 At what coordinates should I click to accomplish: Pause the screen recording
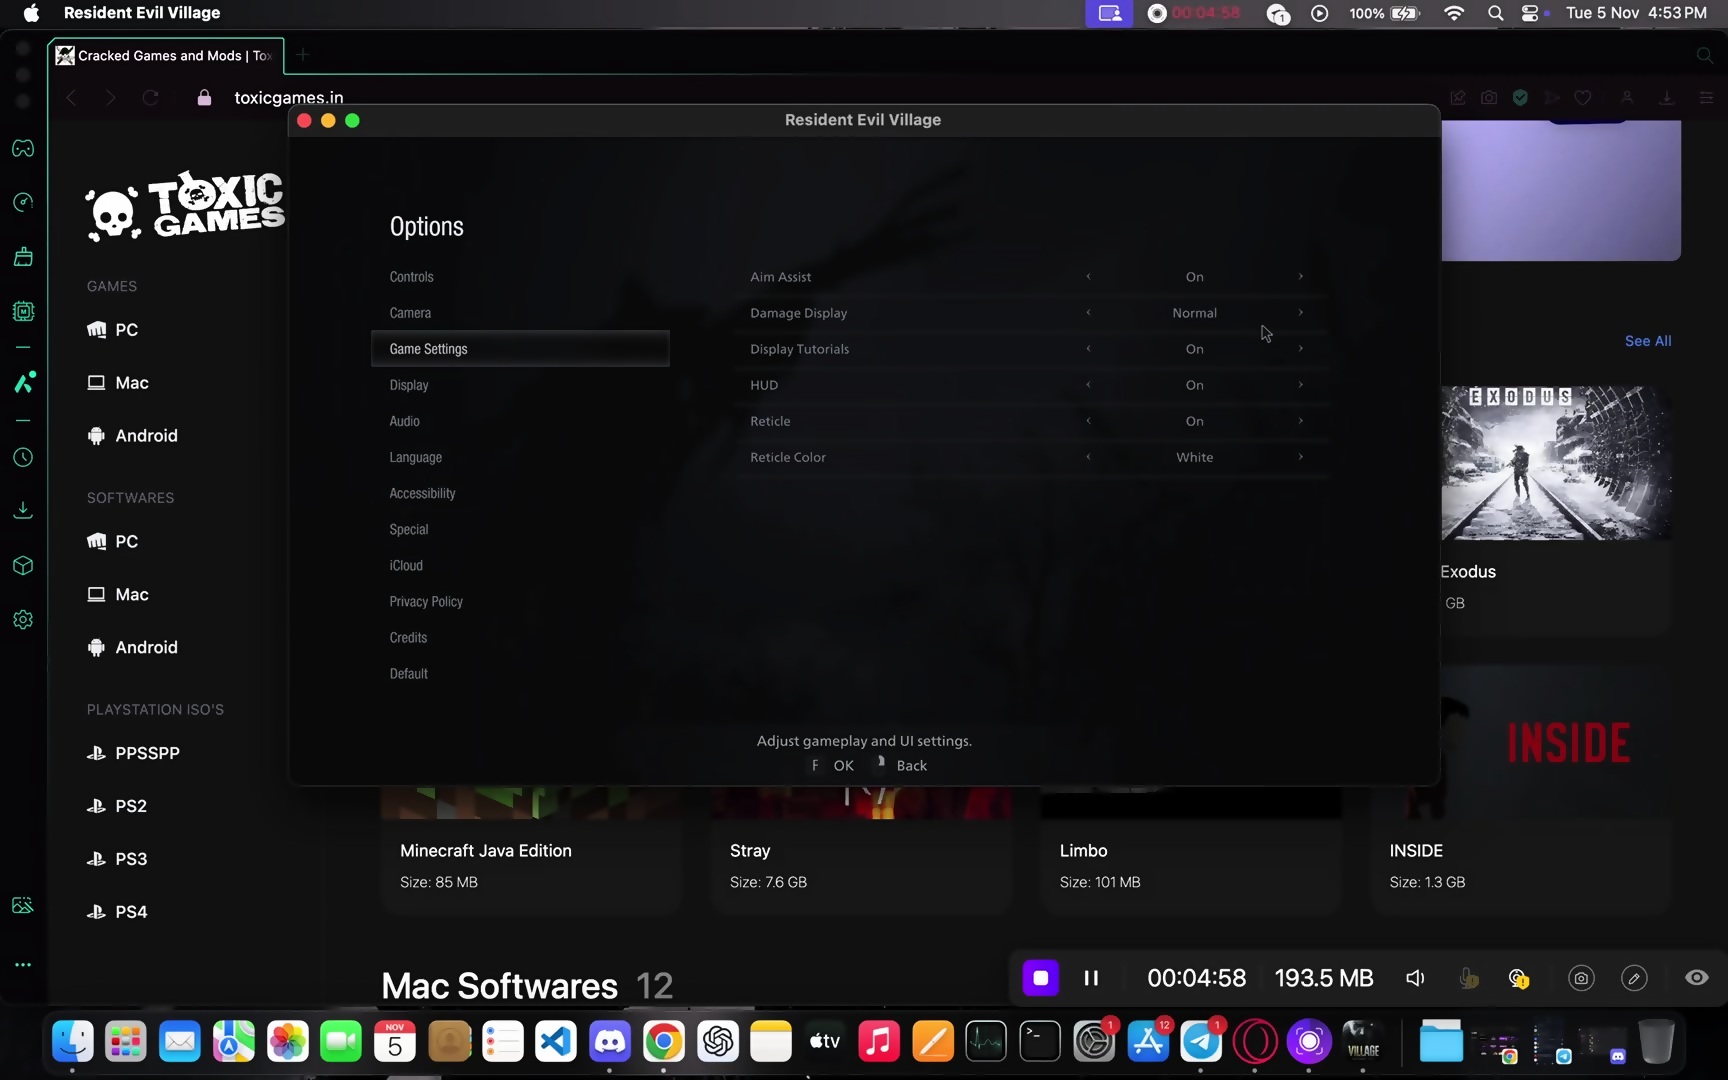(1091, 978)
